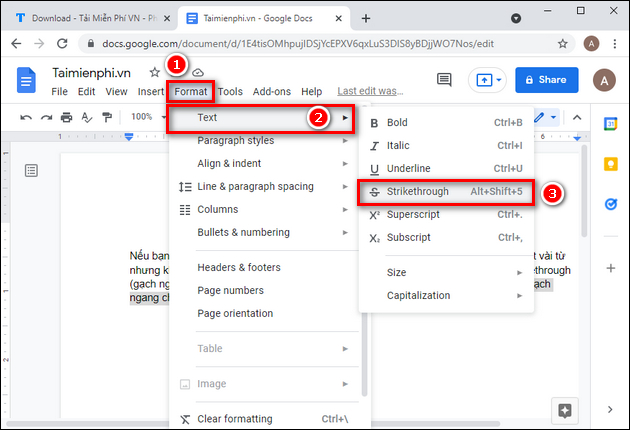Open the Help menu
Screen dimensions: 630x430
tap(312, 92)
